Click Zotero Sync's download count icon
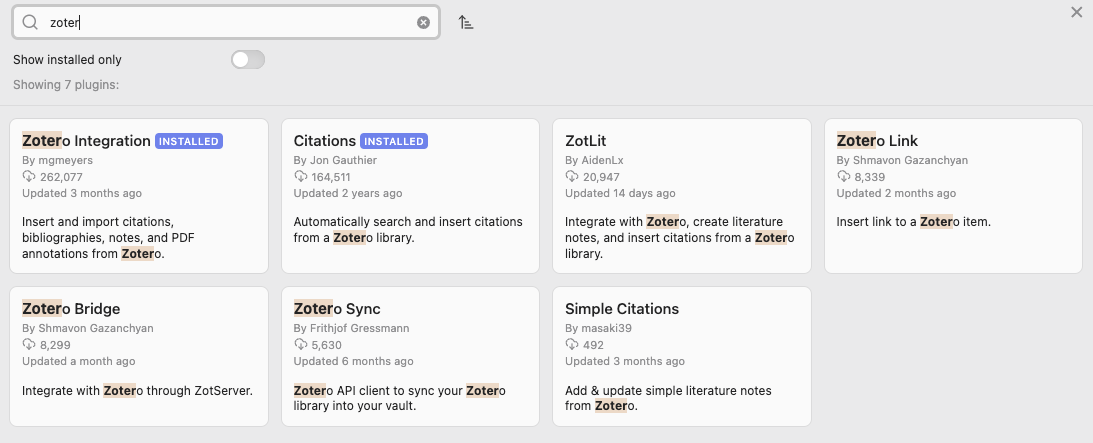The width and height of the screenshot is (1093, 443). pyautogui.click(x=301, y=345)
